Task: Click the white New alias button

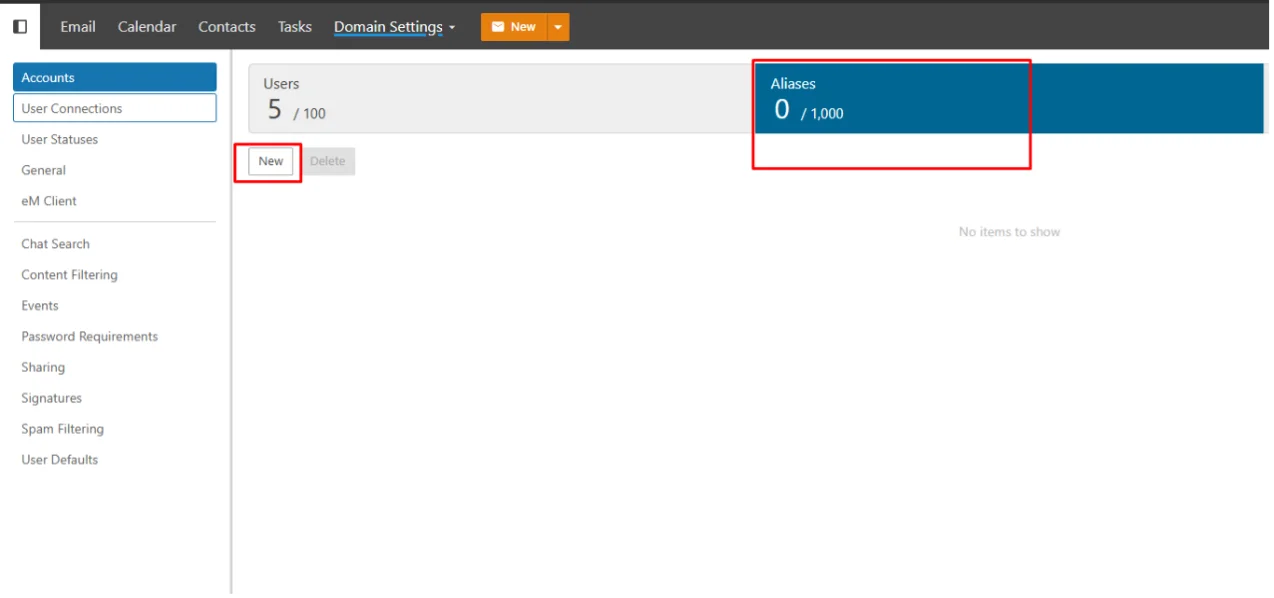Action: [271, 161]
